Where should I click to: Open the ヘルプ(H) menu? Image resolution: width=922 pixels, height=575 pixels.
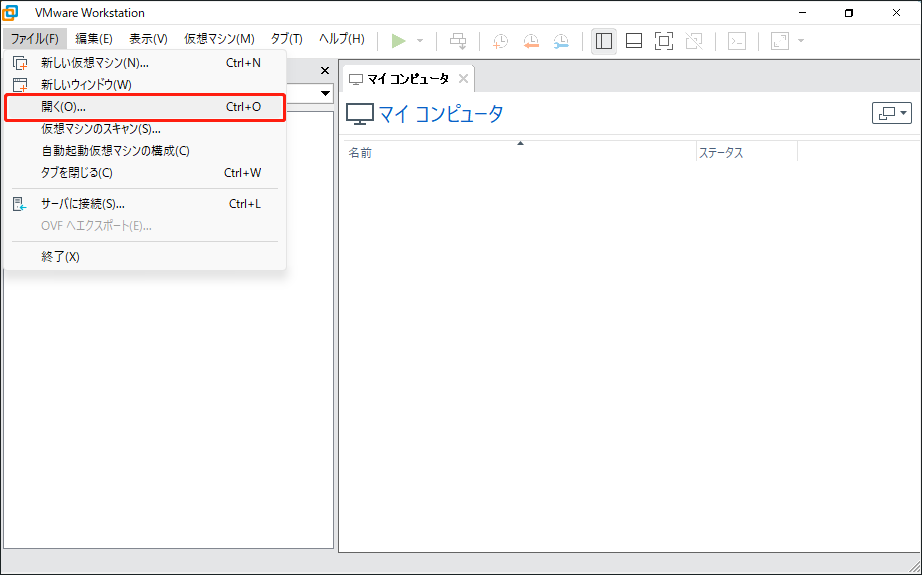[342, 39]
